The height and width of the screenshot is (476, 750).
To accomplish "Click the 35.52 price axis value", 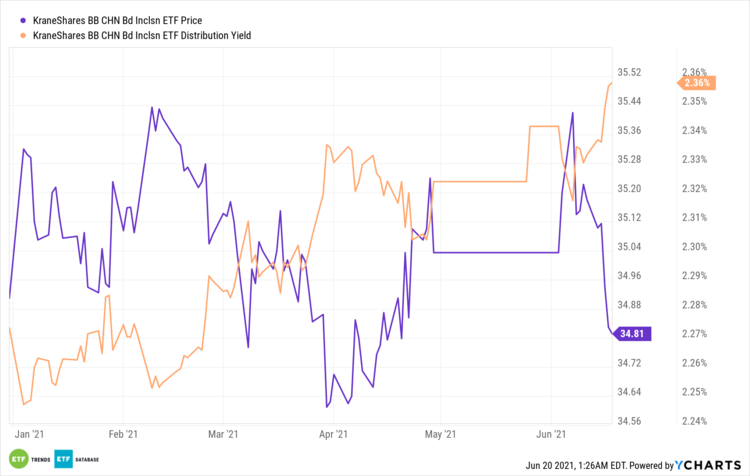I will point(631,72).
